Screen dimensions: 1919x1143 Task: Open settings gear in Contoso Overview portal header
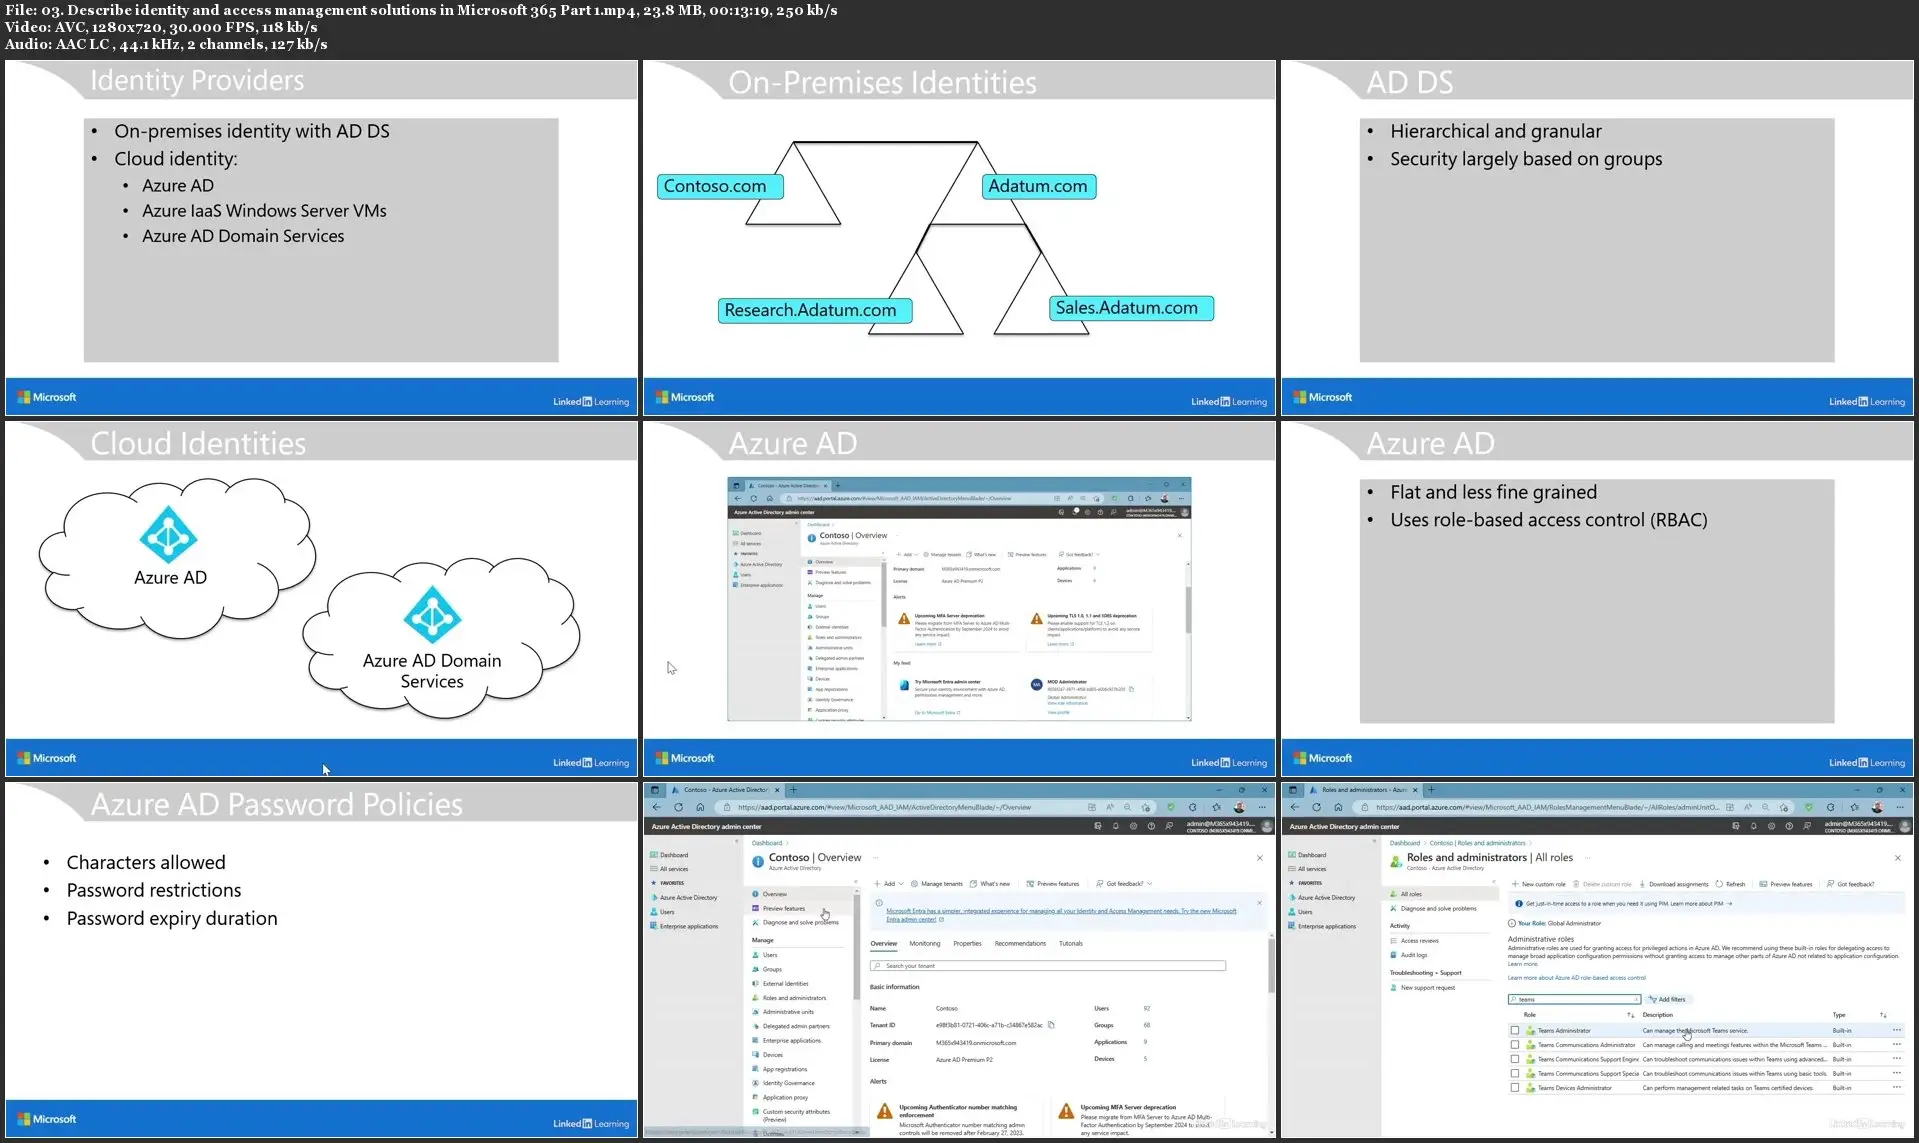1134,826
